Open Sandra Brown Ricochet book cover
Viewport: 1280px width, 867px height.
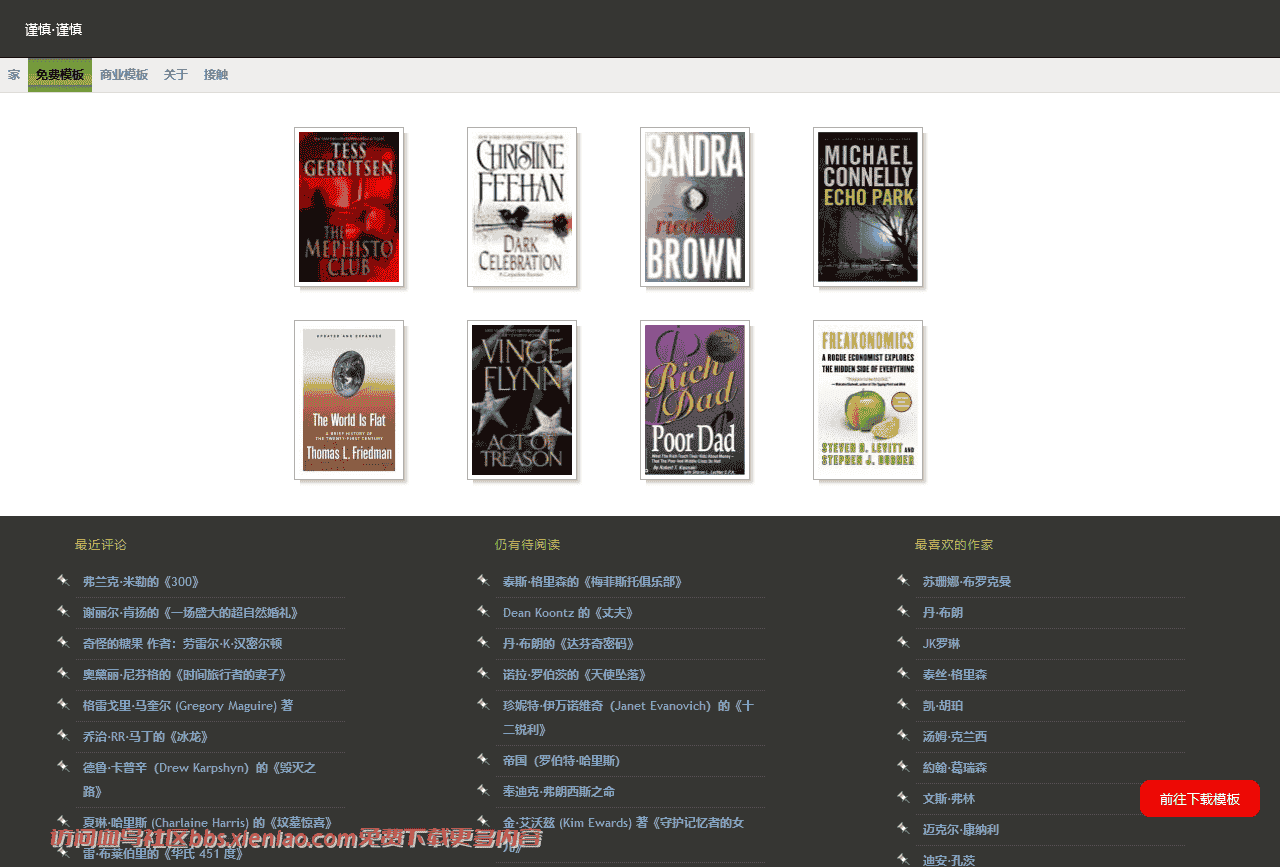695,207
